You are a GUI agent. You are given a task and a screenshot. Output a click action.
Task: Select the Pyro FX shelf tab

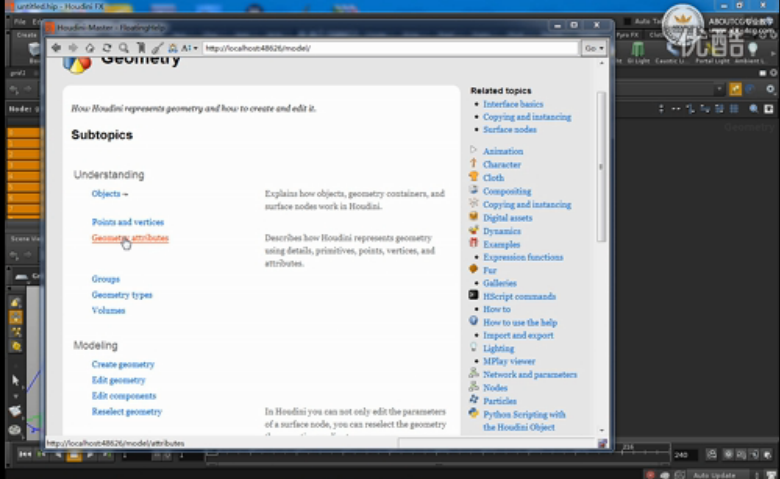627,35
